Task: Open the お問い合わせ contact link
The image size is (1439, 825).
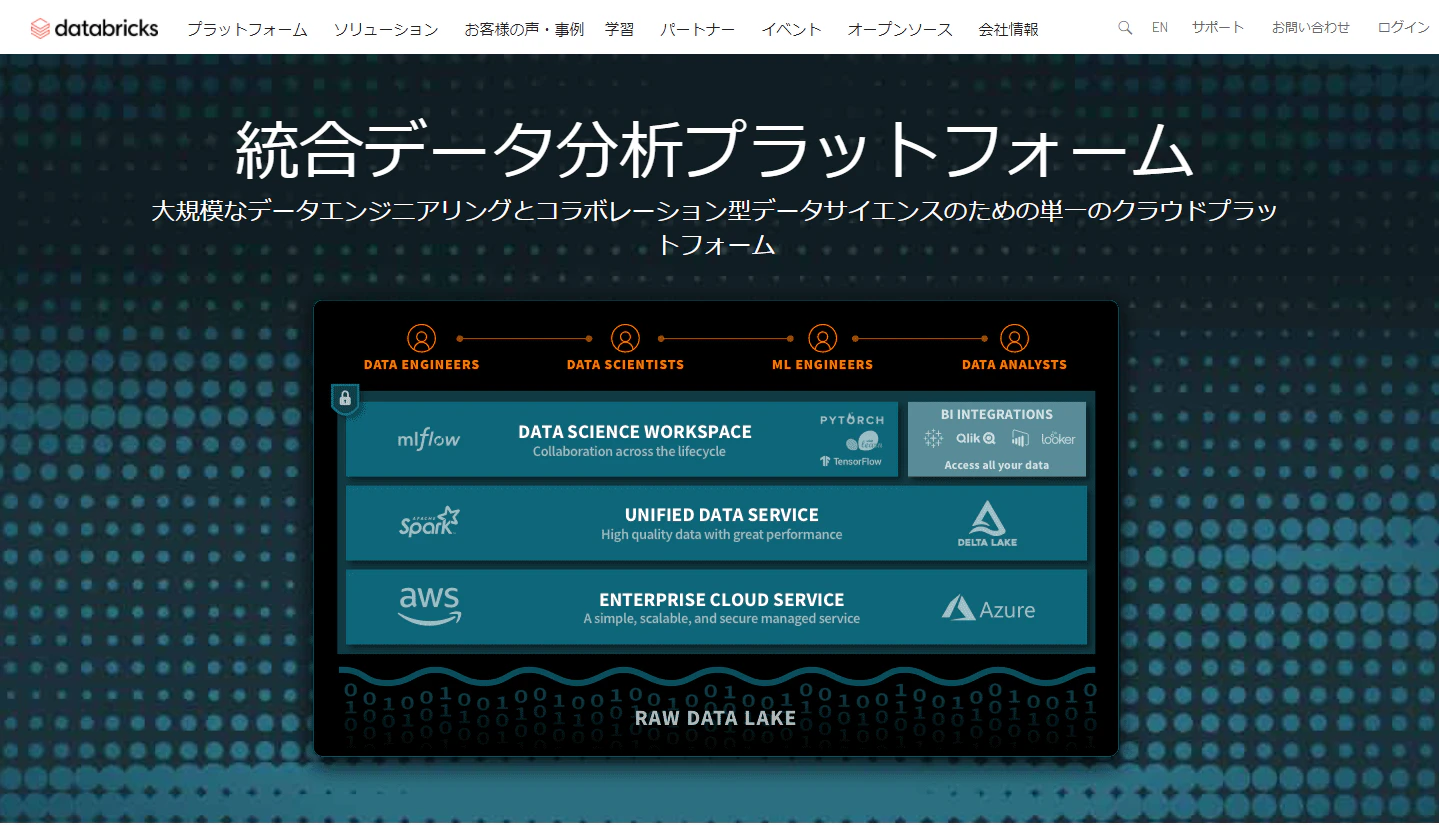Action: coord(1311,28)
